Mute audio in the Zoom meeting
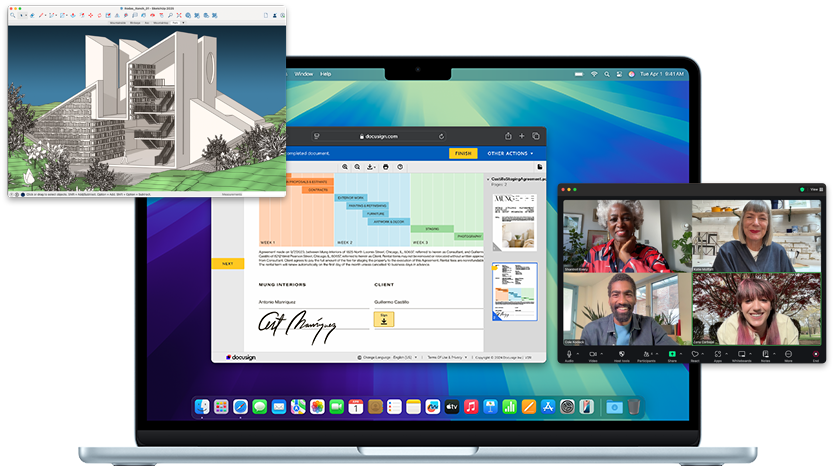Screen dimensions: 836x468 coord(569,353)
